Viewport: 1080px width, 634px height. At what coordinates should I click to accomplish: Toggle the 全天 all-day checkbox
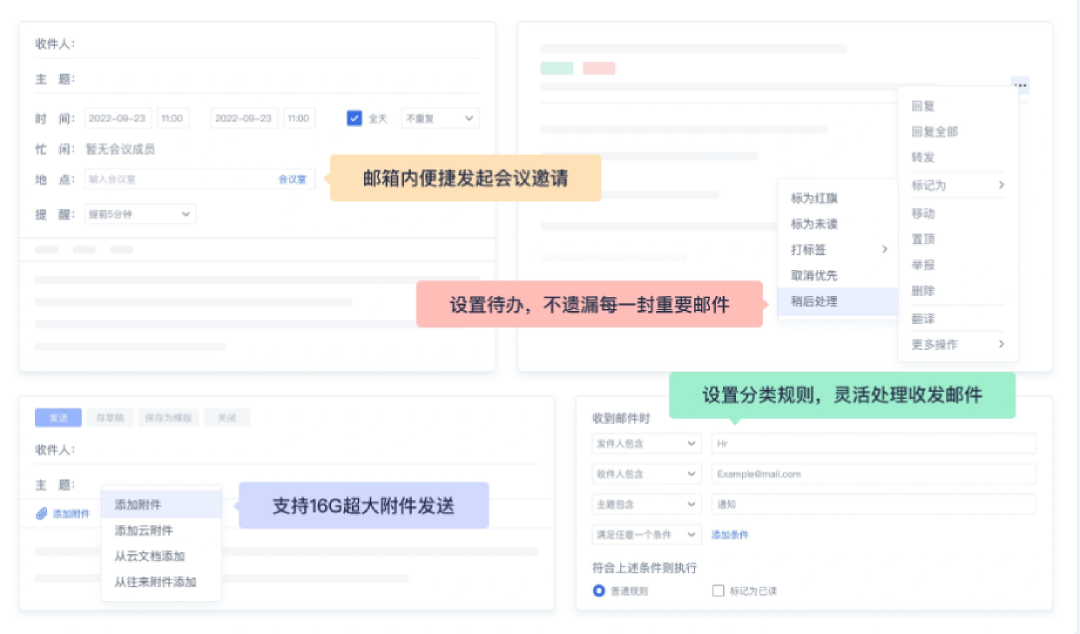click(354, 118)
